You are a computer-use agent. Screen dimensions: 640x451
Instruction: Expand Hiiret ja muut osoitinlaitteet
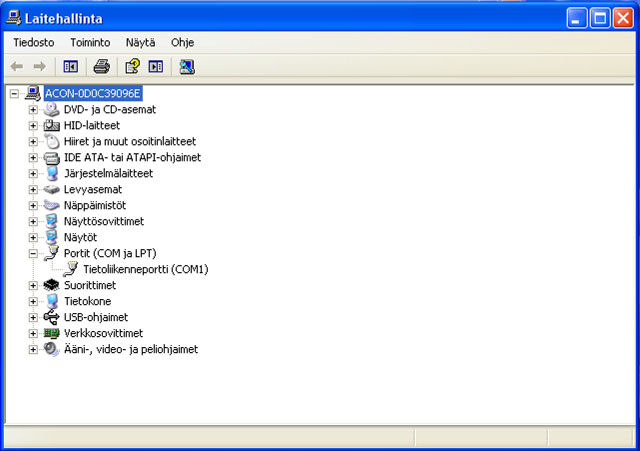coord(33,142)
